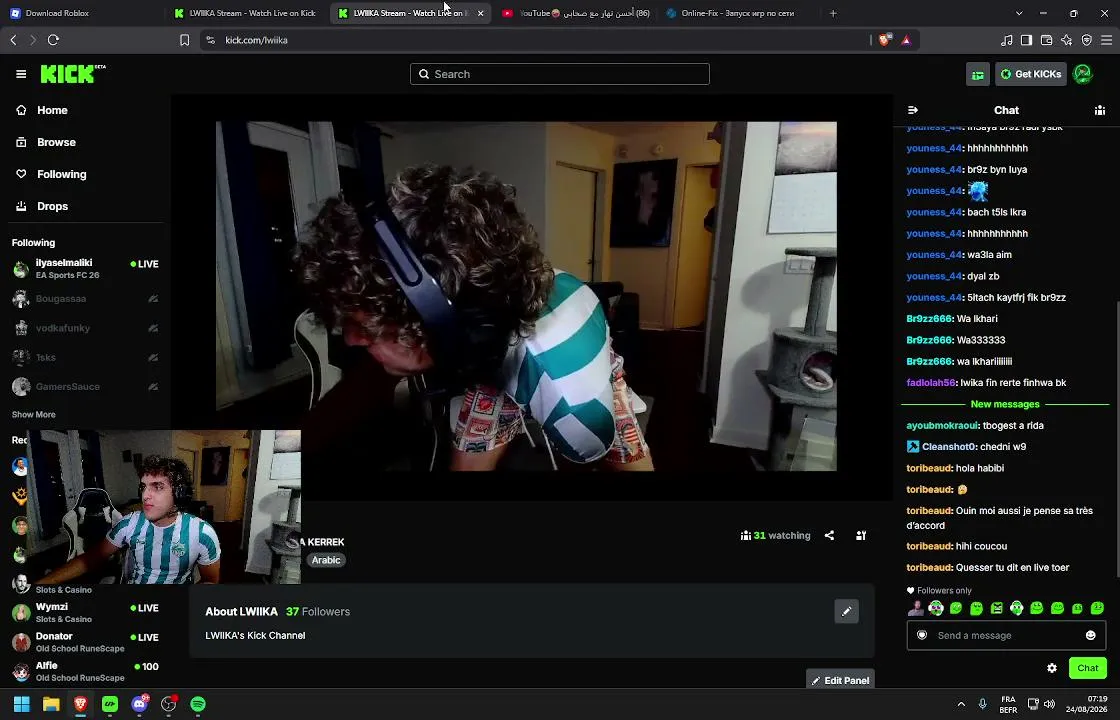
Task: Open the emoji picker smiley icon
Action: [1091, 635]
